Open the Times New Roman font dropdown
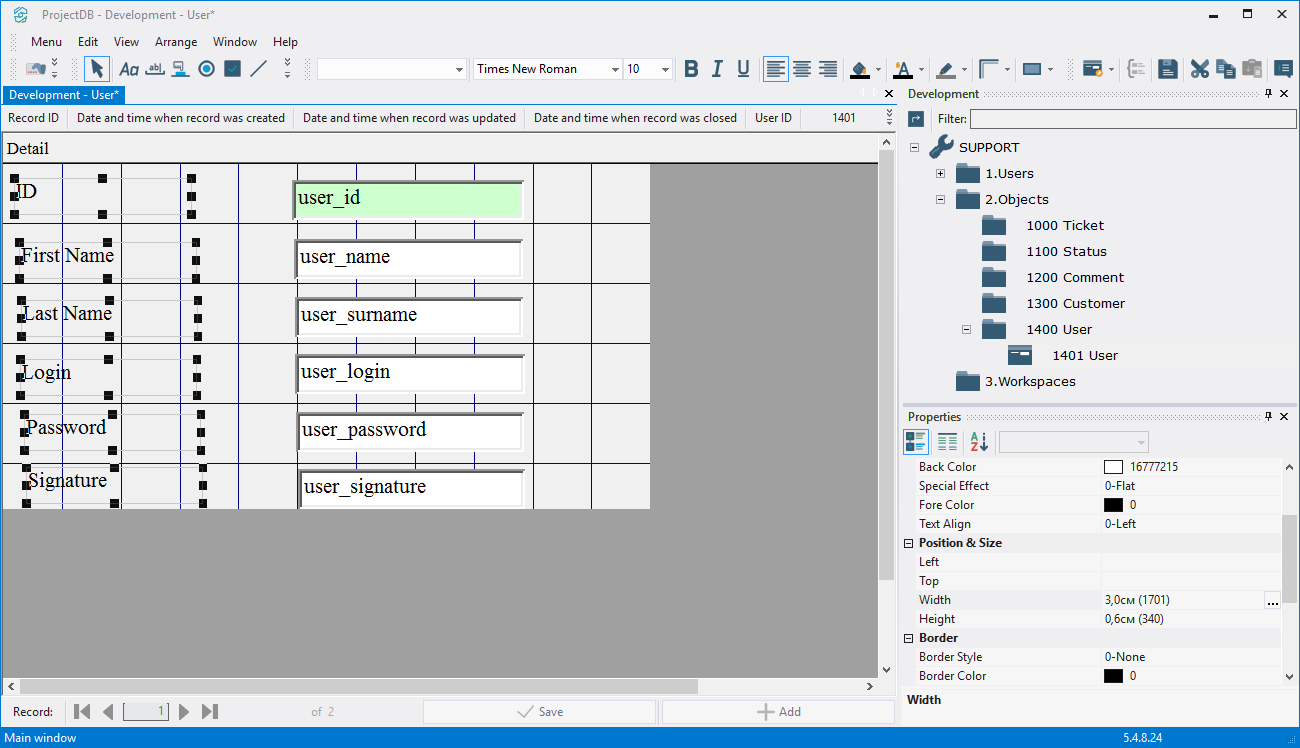 click(x=615, y=69)
